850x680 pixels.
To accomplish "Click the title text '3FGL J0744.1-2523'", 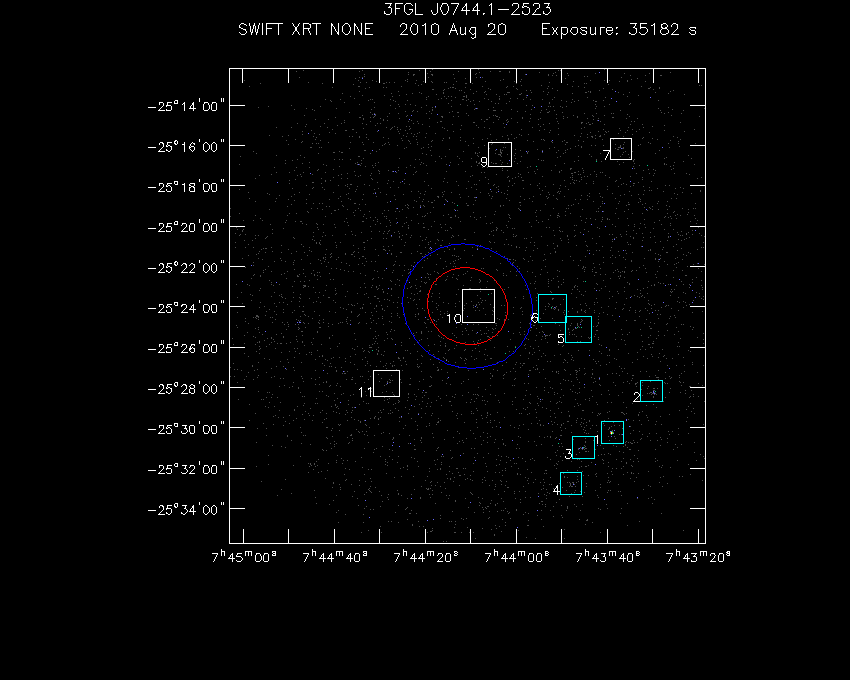I will coord(467,9).
